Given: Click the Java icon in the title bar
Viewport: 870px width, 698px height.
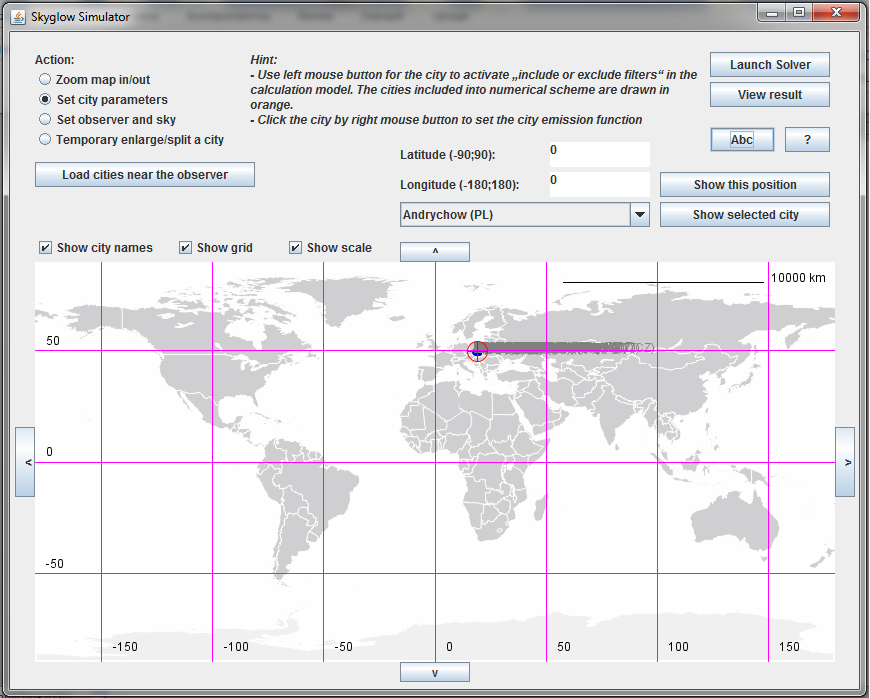Looking at the screenshot, I should (x=18, y=17).
